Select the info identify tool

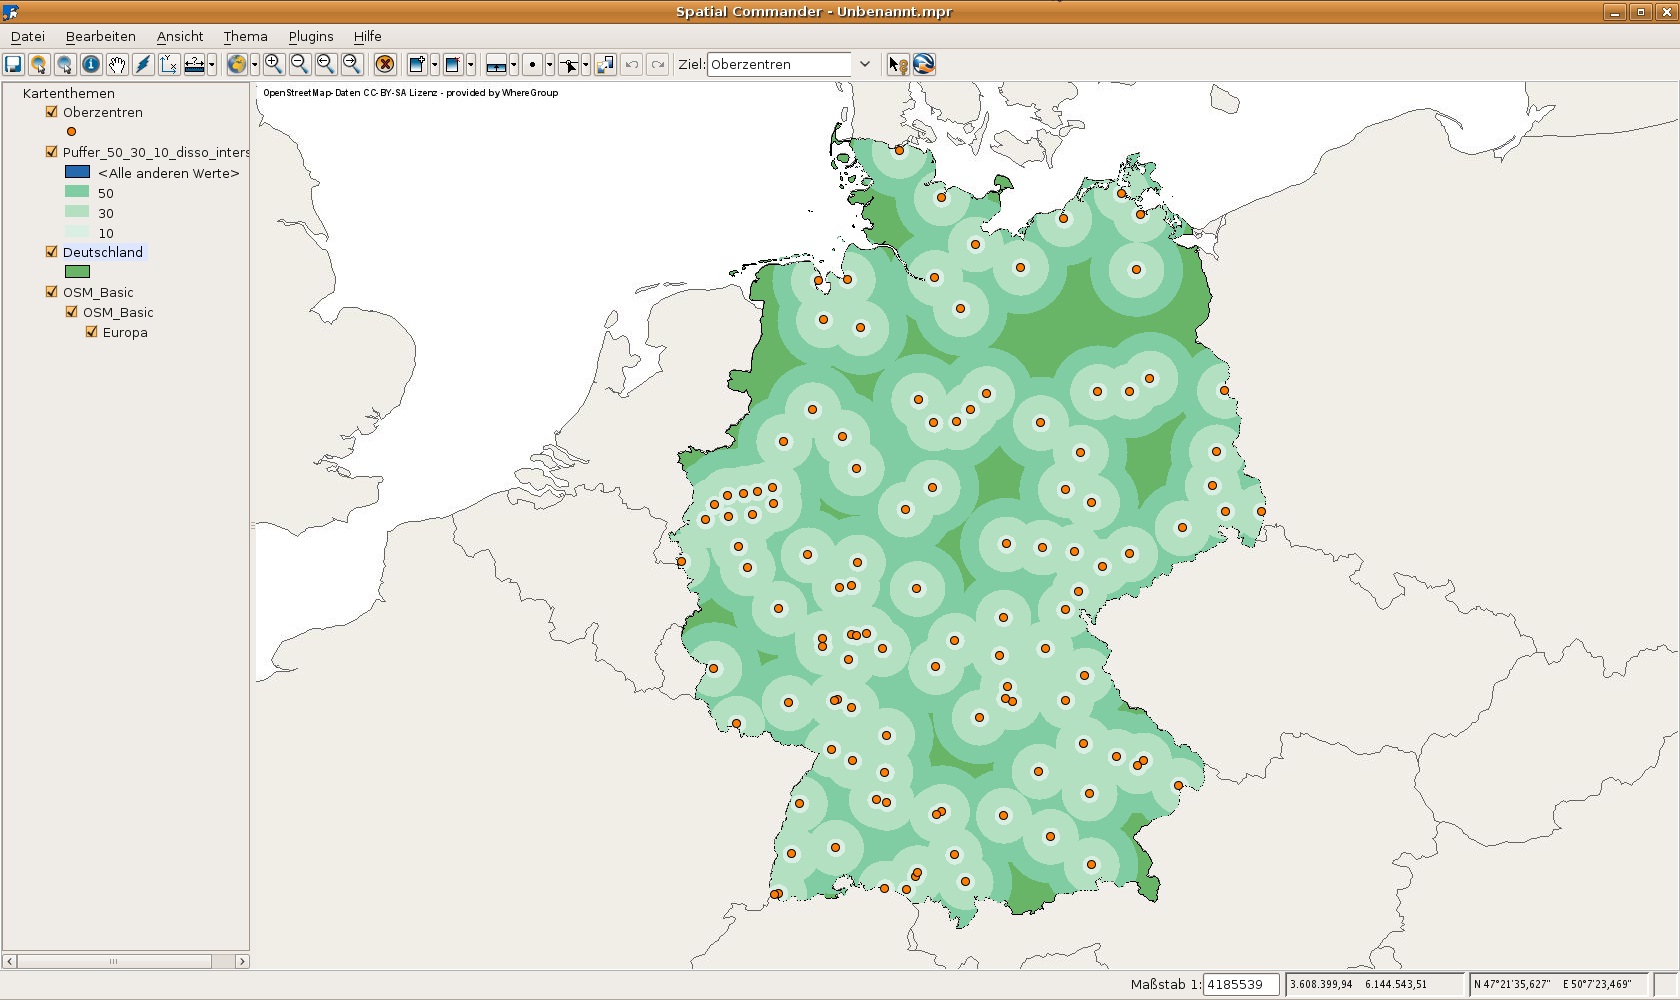click(x=91, y=65)
